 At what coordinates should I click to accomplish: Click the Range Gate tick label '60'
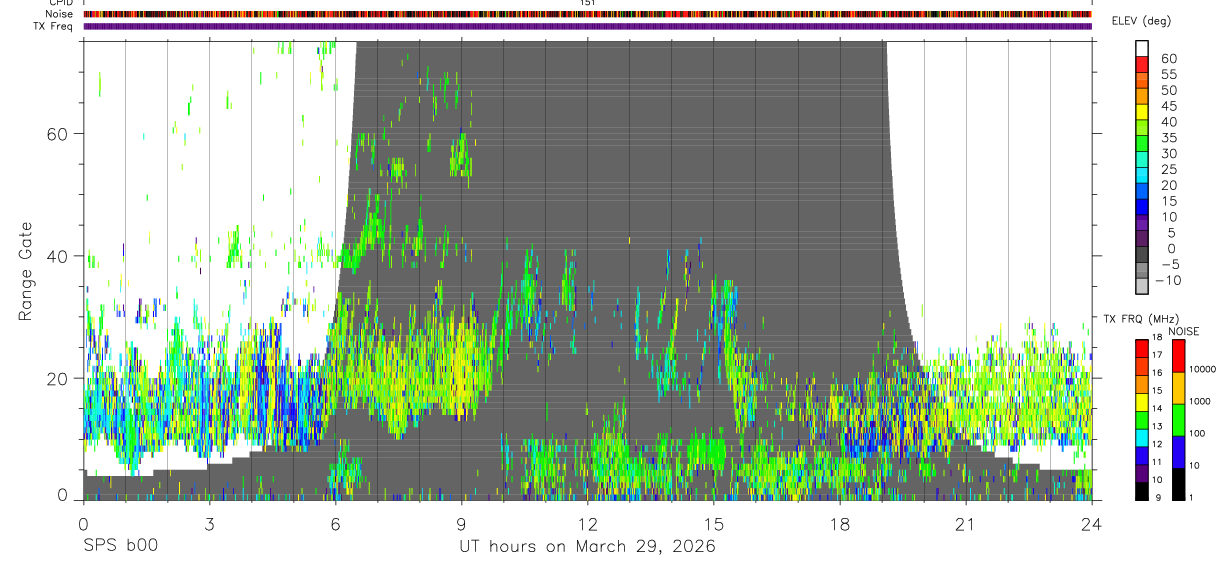(56, 134)
